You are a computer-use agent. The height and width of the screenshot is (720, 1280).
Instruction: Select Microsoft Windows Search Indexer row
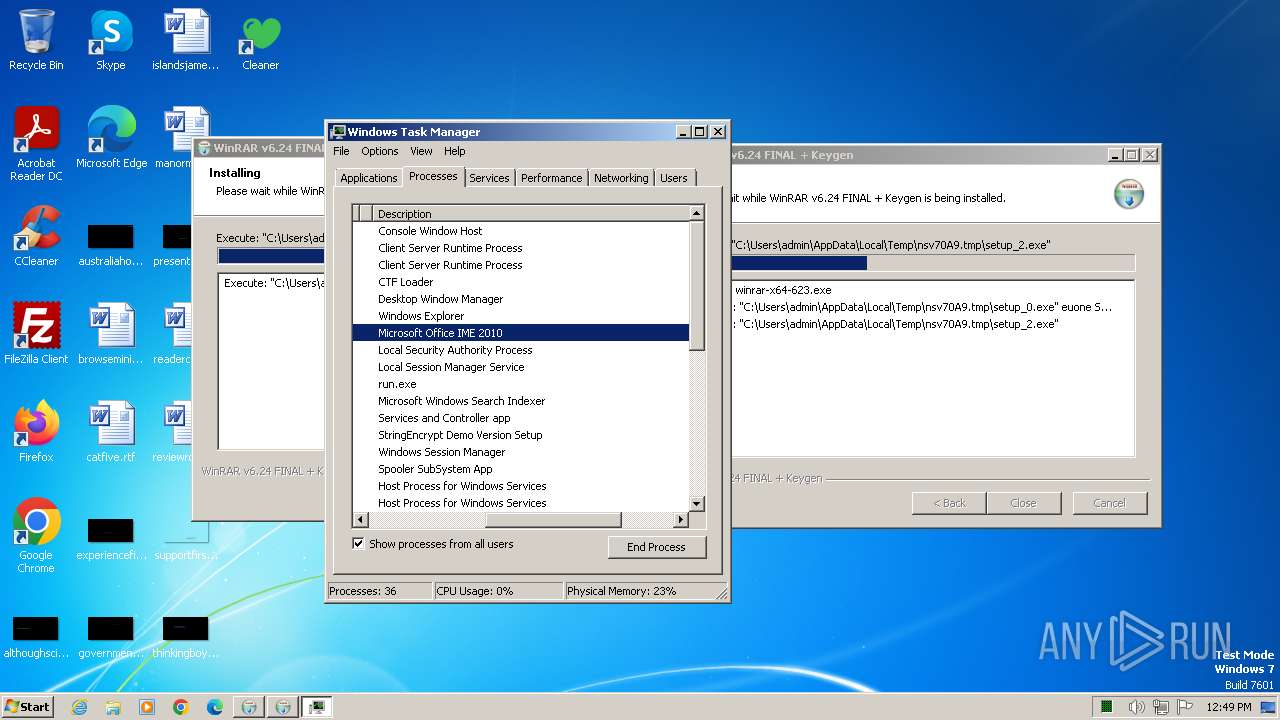tap(521, 401)
